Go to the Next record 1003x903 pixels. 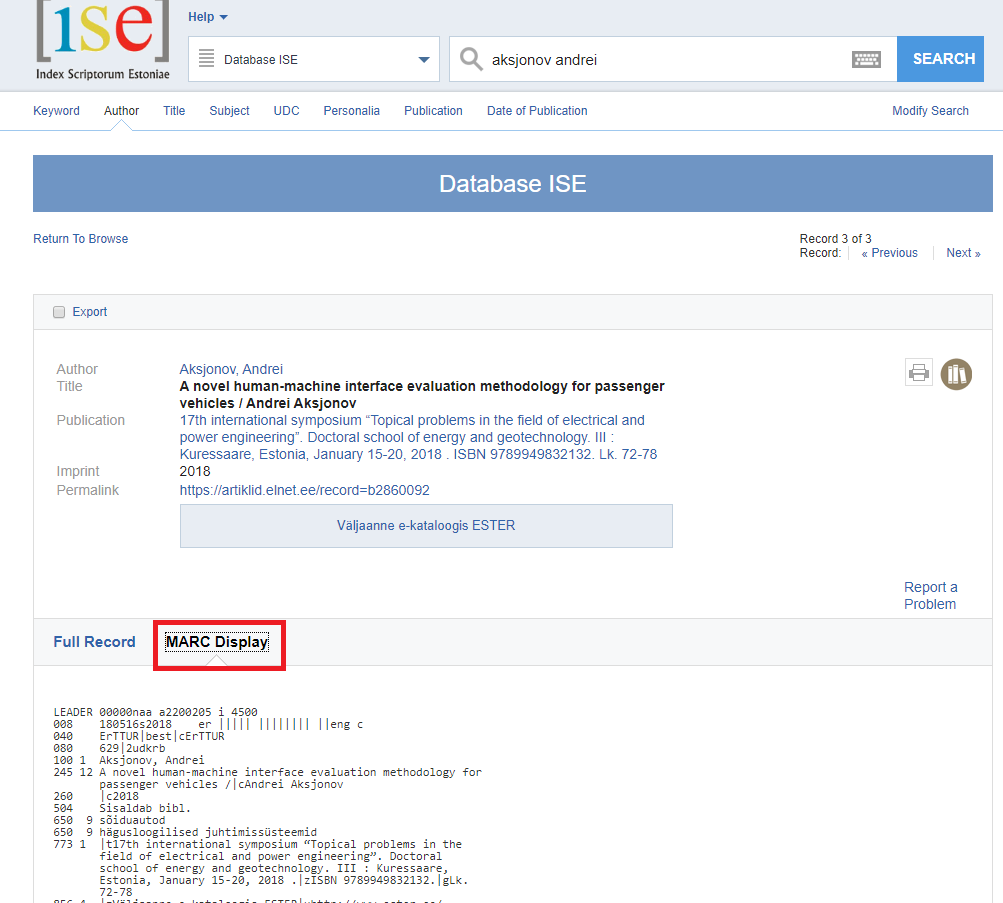pos(963,253)
